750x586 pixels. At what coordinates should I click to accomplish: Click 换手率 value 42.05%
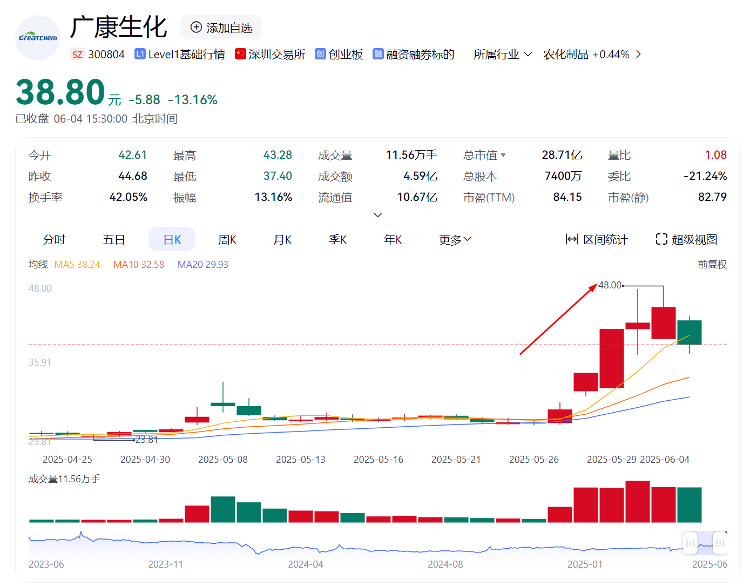coord(128,197)
